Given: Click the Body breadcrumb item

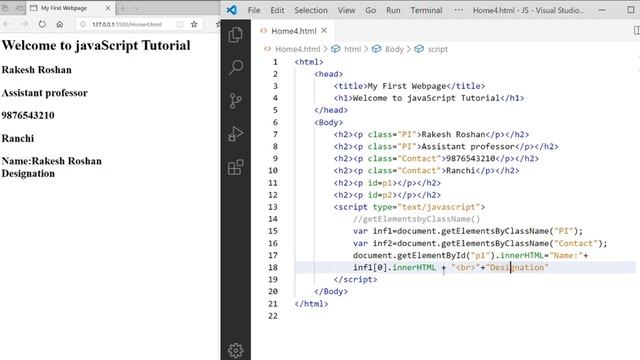Looking at the screenshot, I should tap(394, 49).
